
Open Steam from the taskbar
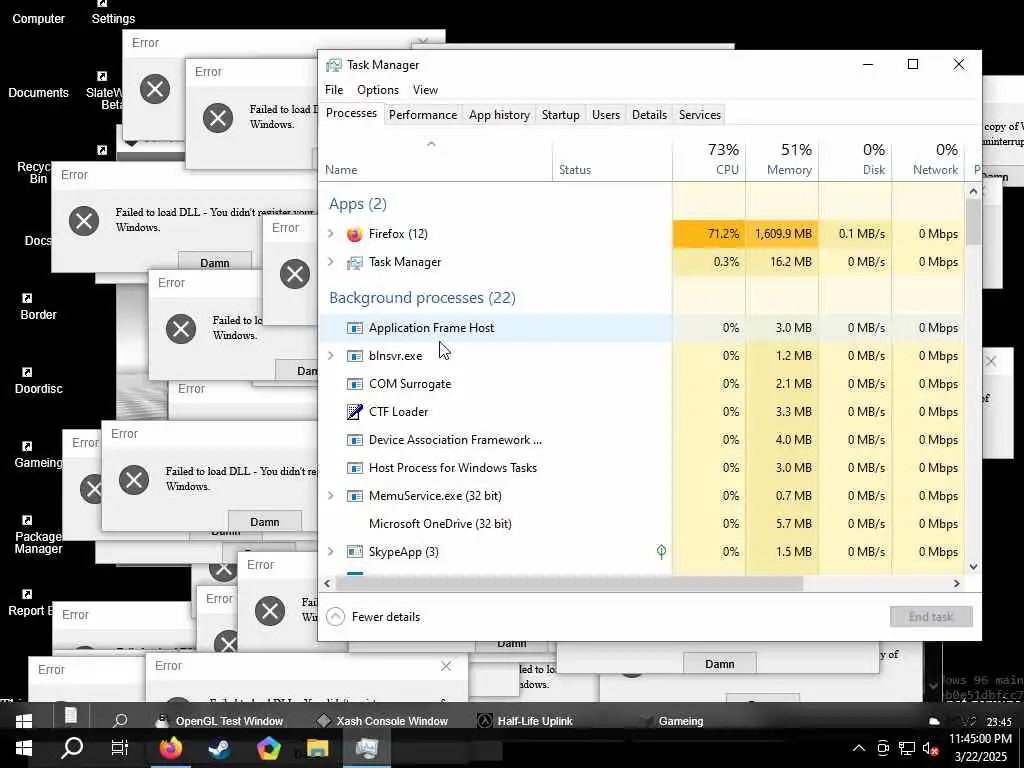click(x=219, y=748)
